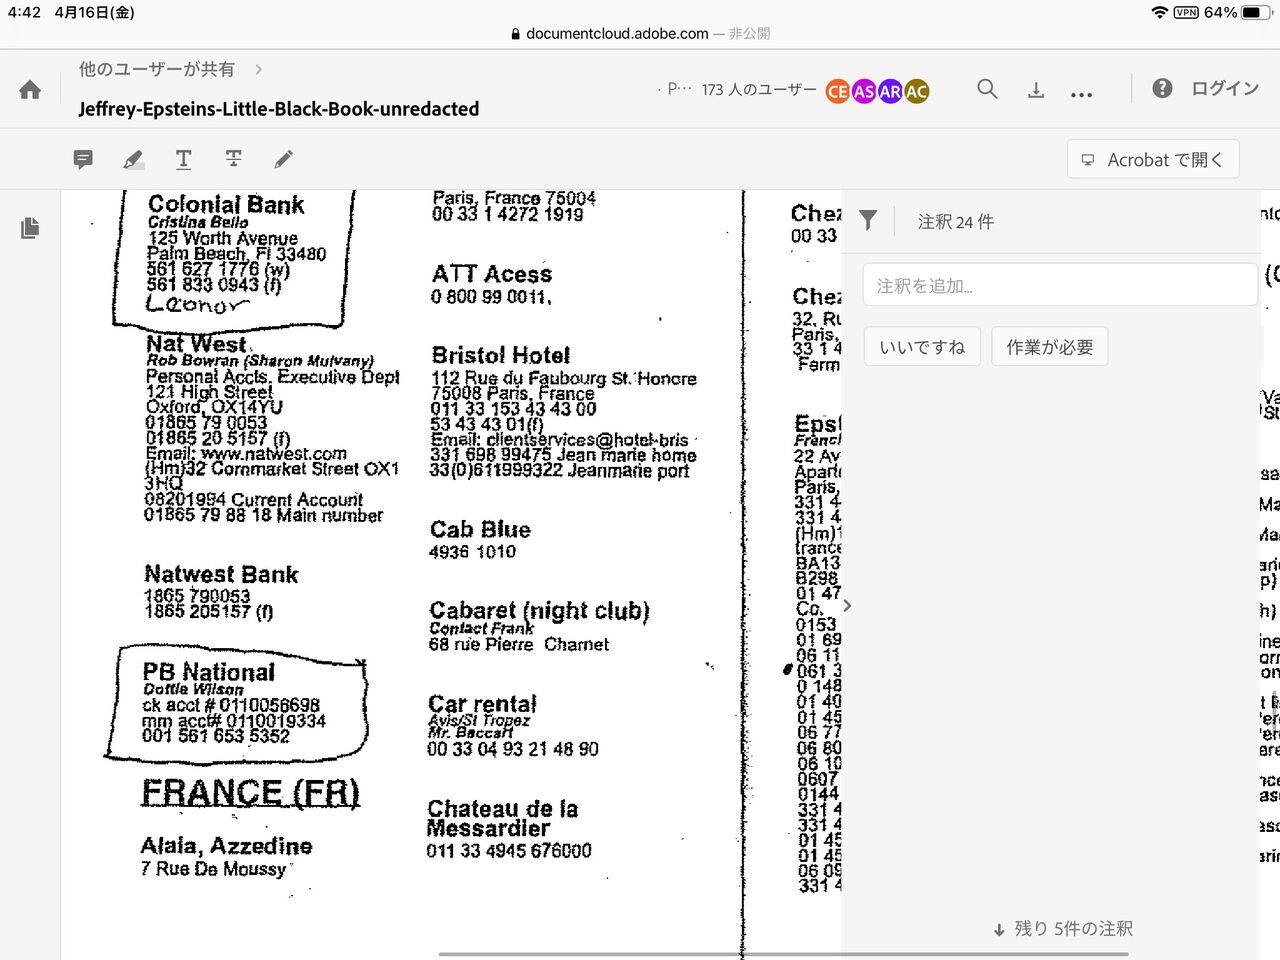Screen dimensions: 1280x960
Task: Select the AR user avatar
Action: pyautogui.click(x=890, y=91)
